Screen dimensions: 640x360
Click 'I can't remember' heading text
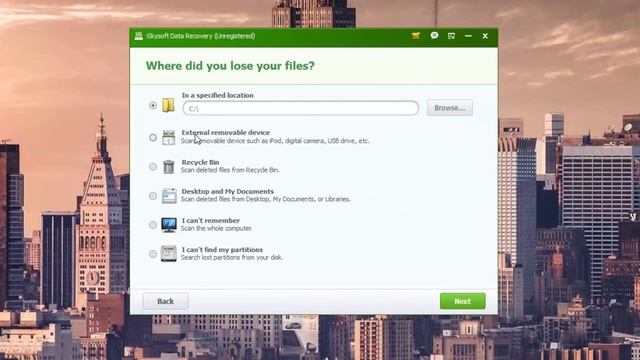211,220
